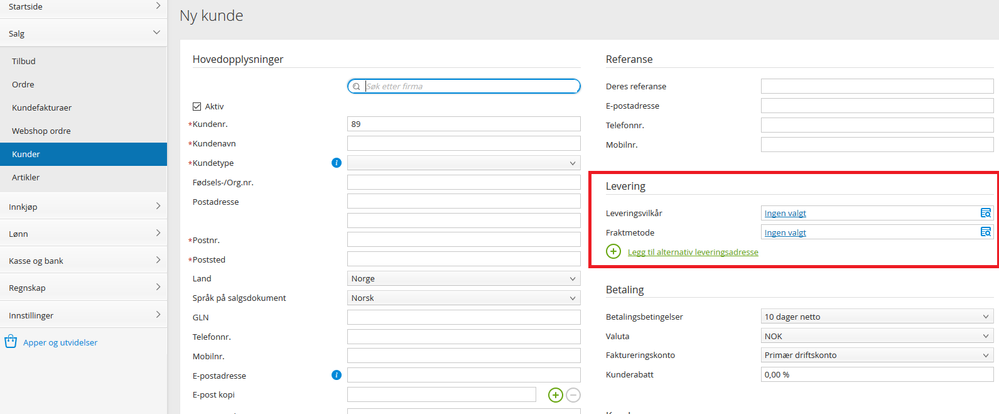
Task: Click the Kundenavn input field
Action: 464,144
